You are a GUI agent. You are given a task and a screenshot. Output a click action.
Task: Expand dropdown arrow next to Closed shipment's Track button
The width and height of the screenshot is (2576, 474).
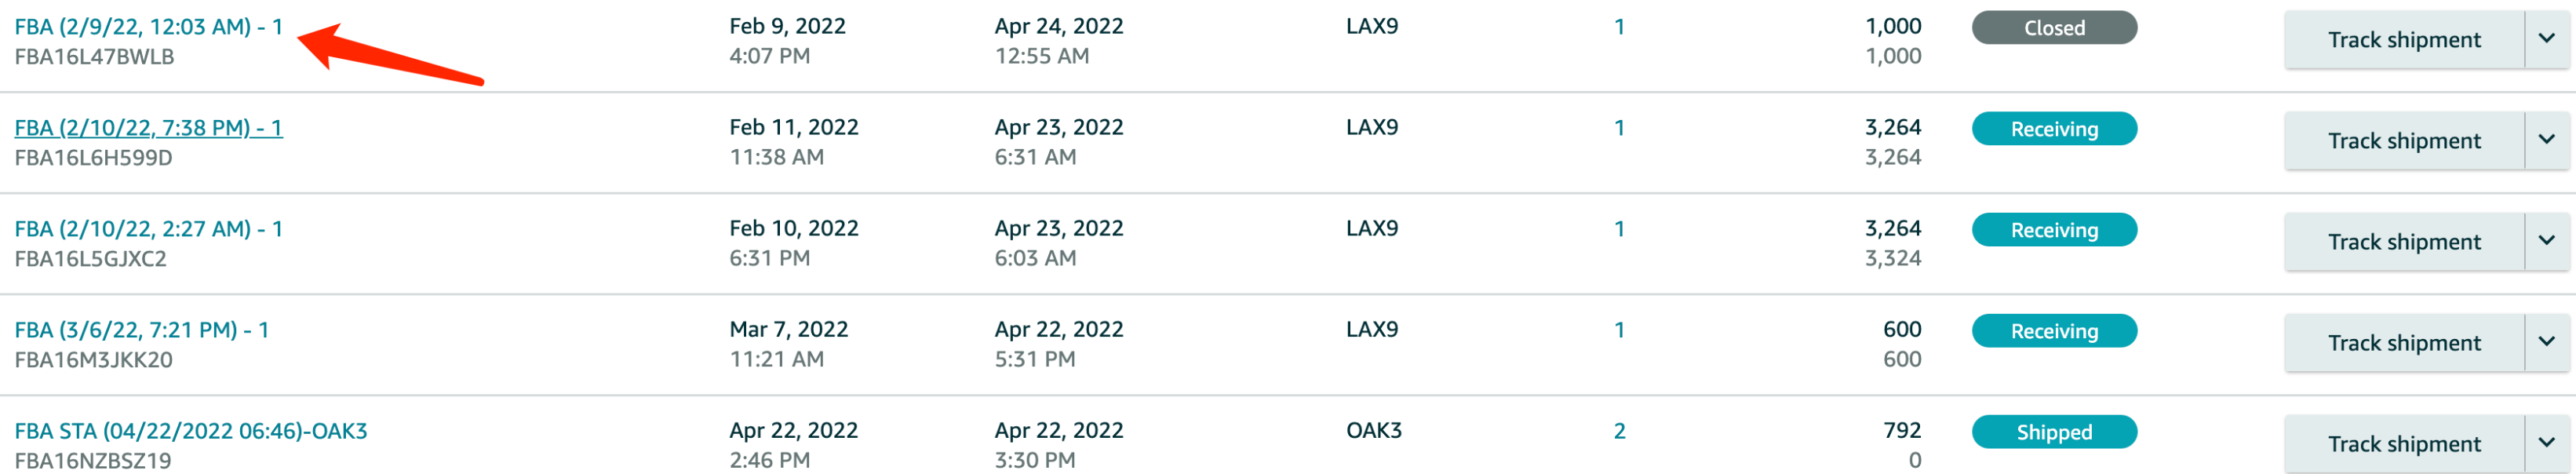[x=2546, y=40]
